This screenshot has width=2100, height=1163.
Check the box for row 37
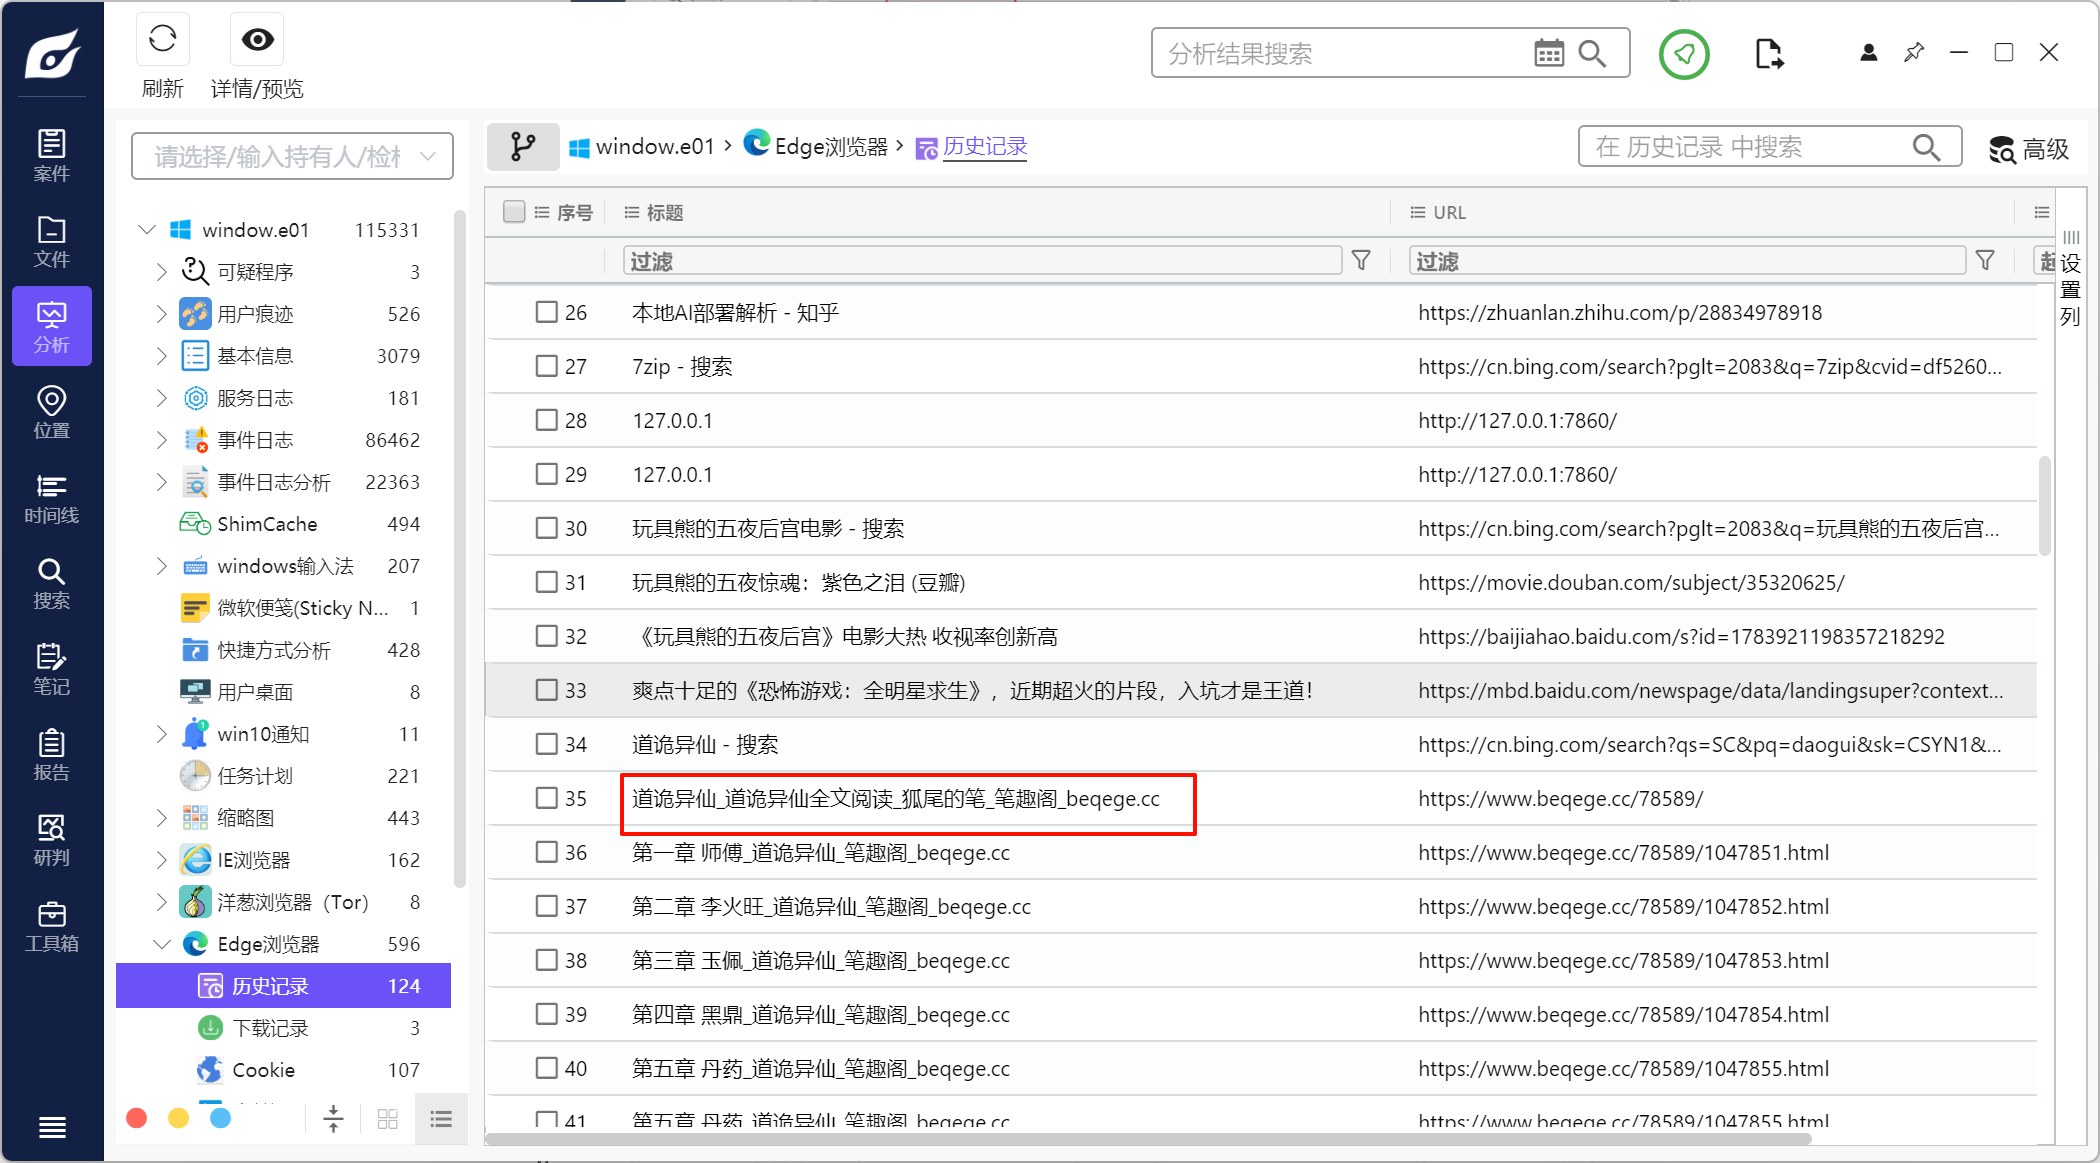pyautogui.click(x=546, y=906)
